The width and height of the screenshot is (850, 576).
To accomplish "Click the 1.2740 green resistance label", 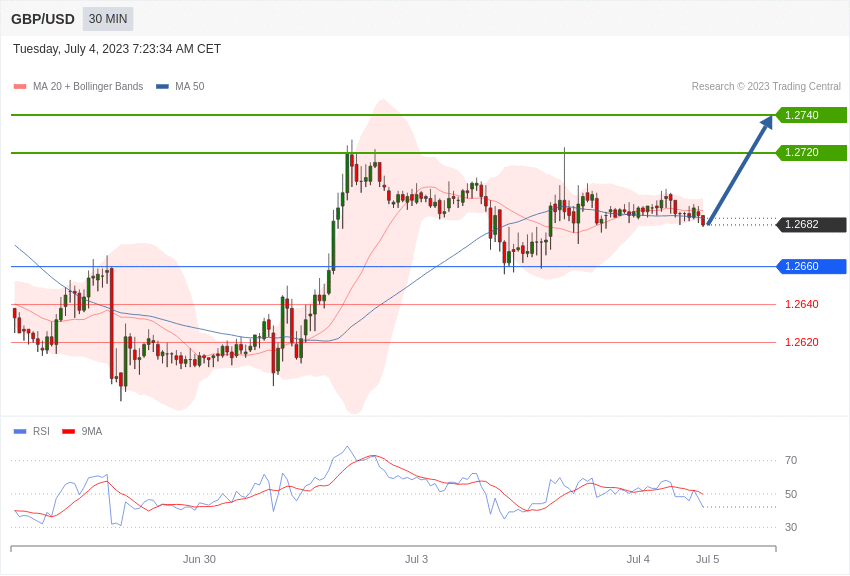I will pos(811,115).
